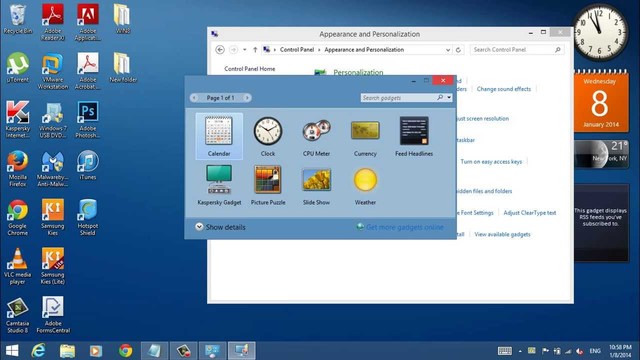Select the uTorrent desktop icon
The width and height of the screenshot is (640, 360).
click(18, 68)
